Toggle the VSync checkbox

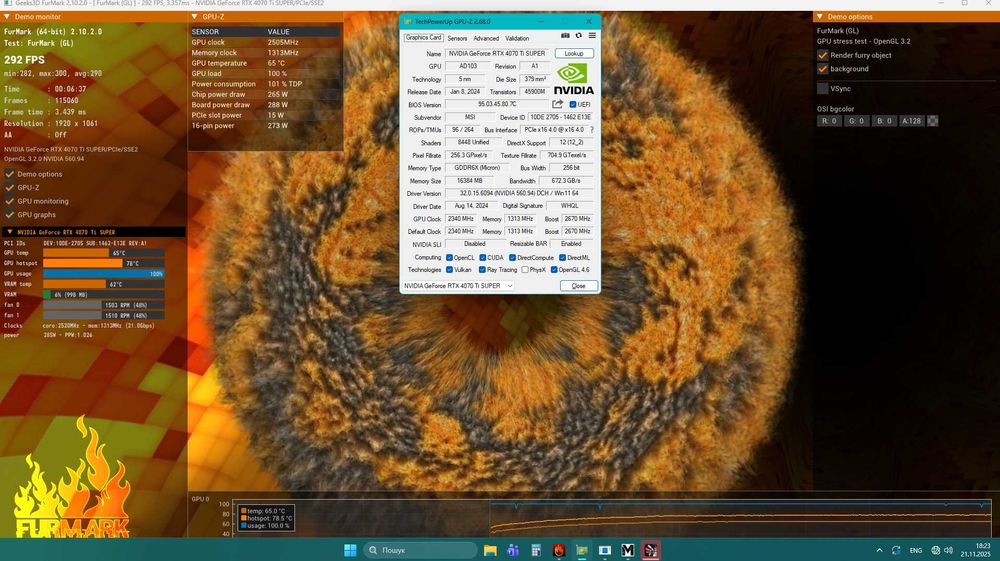[823, 88]
